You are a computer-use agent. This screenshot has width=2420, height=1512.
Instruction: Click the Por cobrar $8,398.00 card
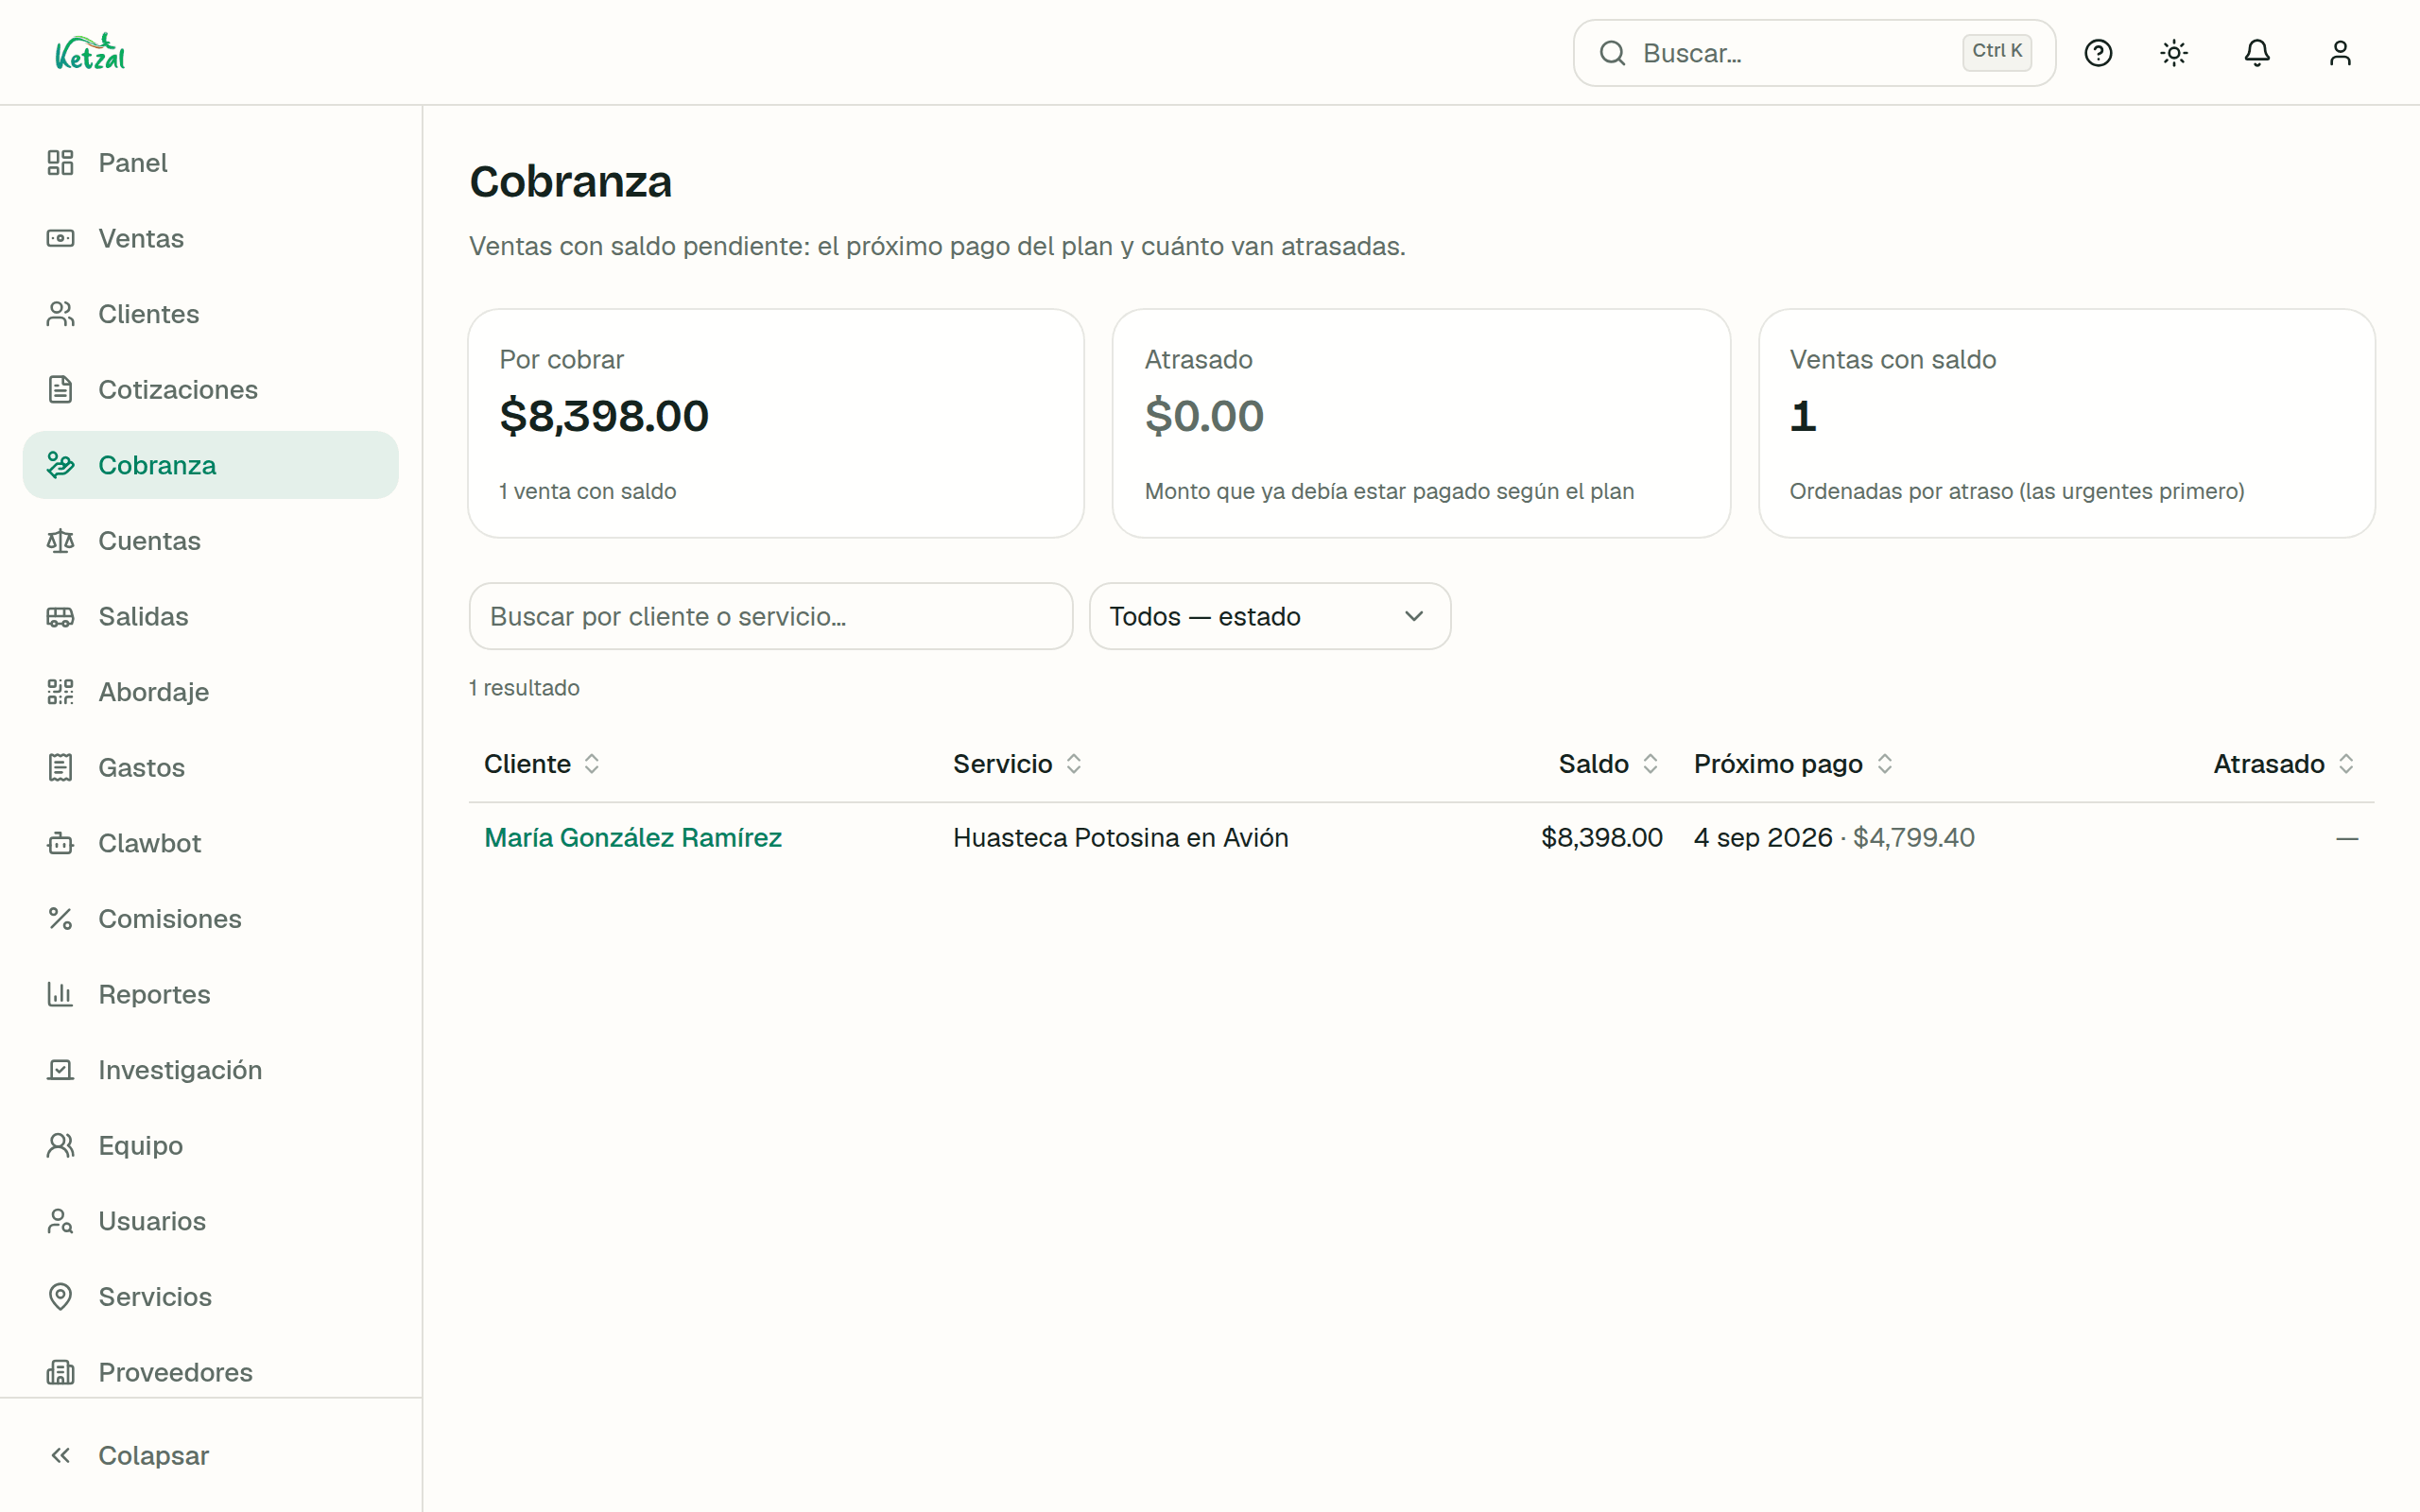click(776, 423)
